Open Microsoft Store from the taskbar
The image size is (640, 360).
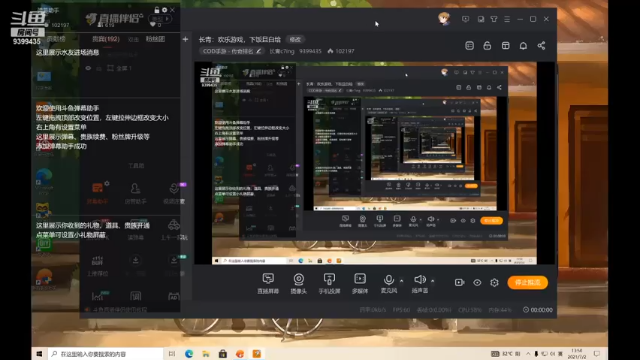tap(222, 354)
